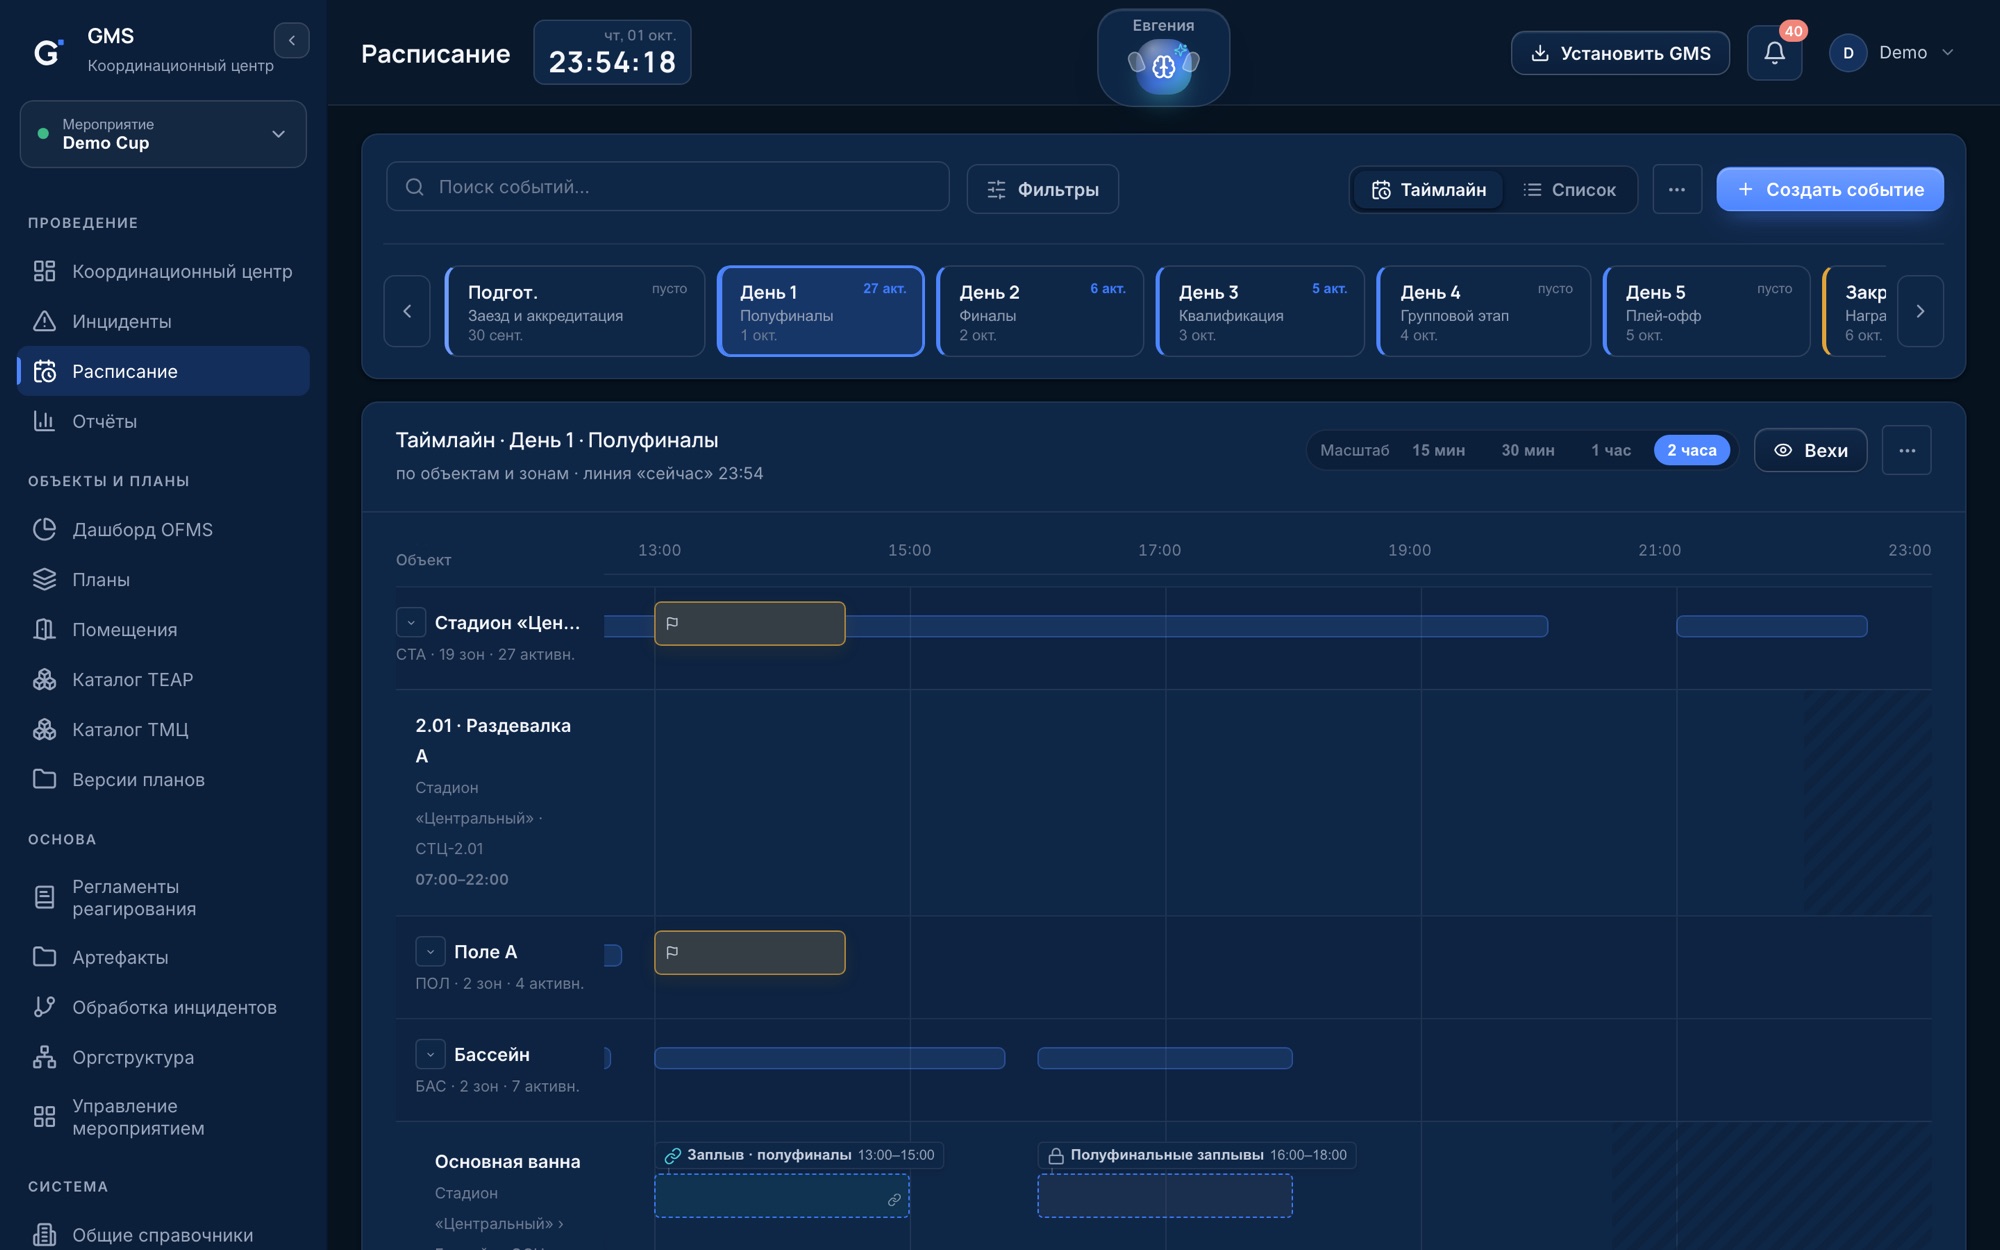The height and width of the screenshot is (1250, 2000).
Task: Open the Мероприятие Demo Cup dropdown
Action: [x=163, y=134]
